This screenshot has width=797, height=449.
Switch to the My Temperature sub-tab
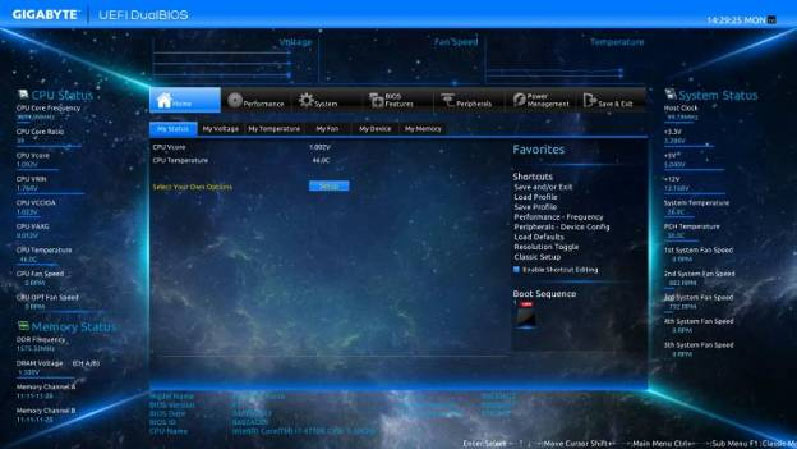click(274, 129)
